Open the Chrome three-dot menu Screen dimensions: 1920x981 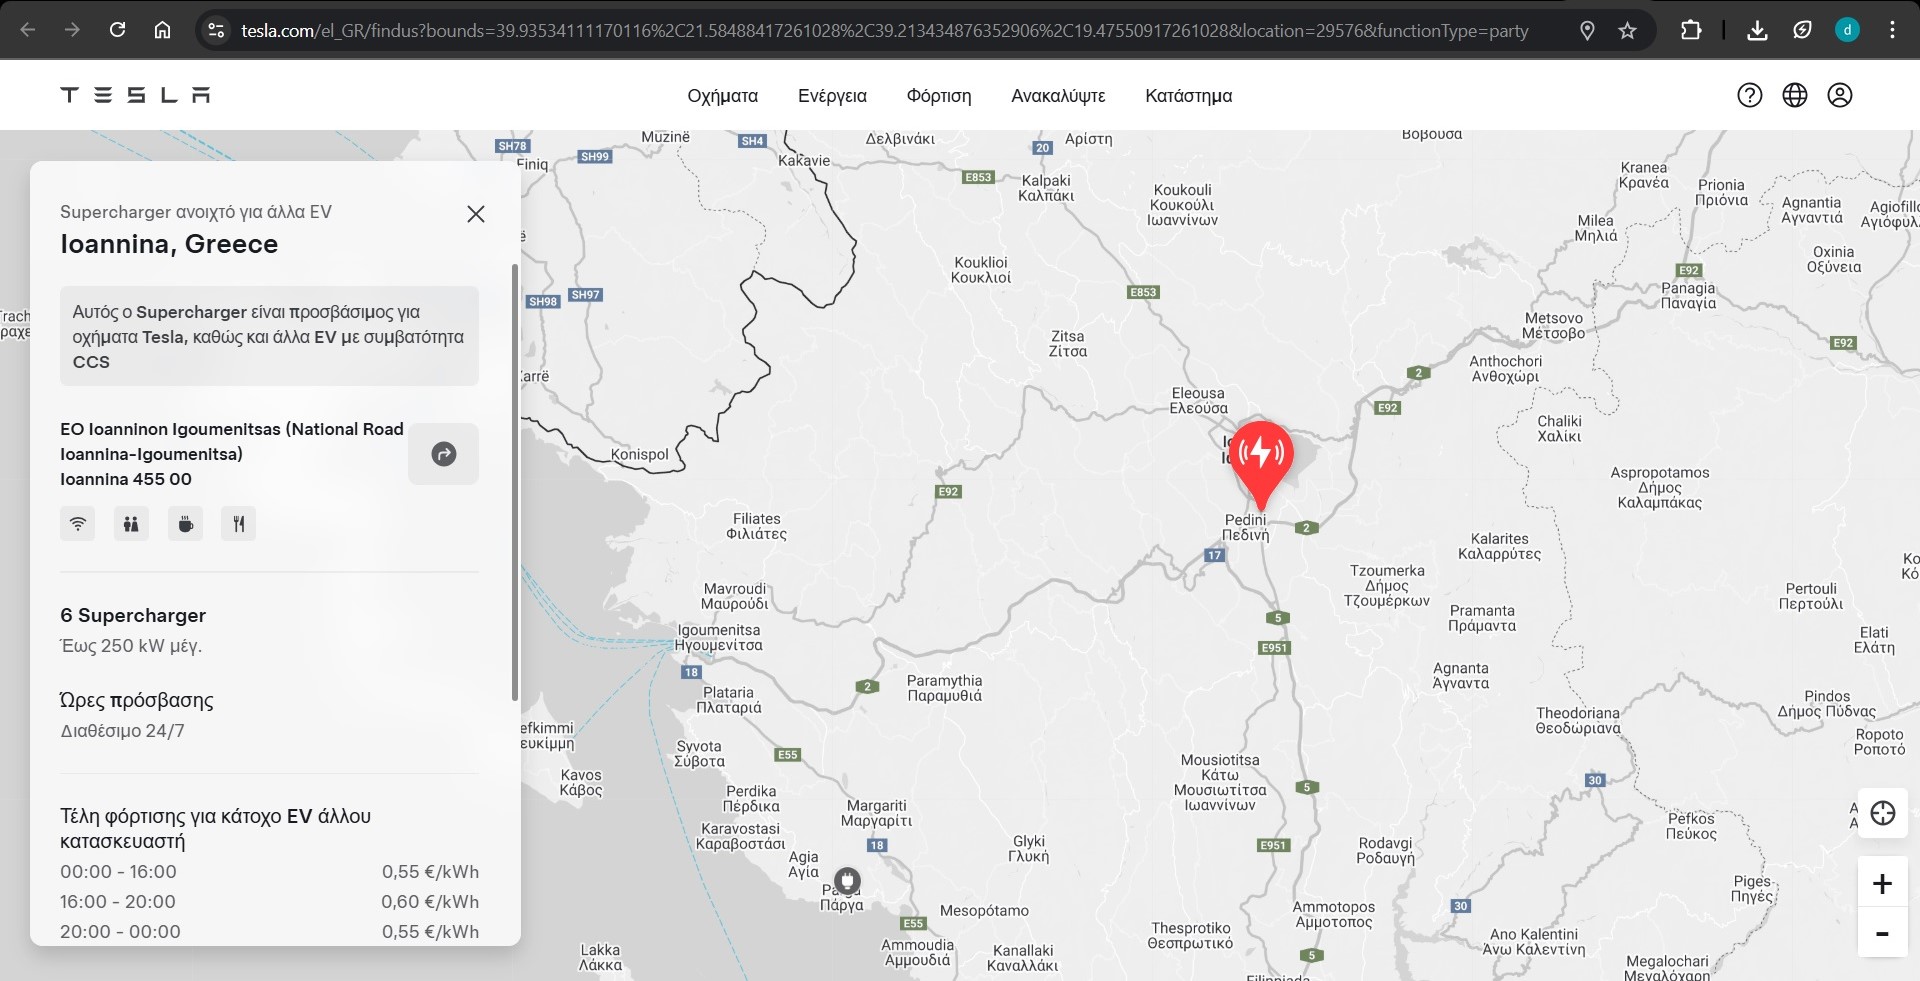(x=1892, y=30)
